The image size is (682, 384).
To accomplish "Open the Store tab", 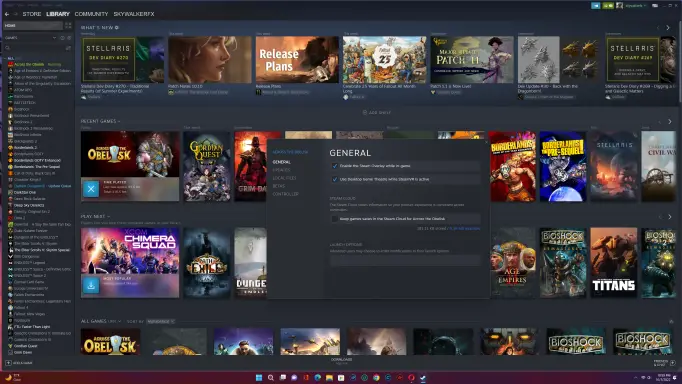I will [x=32, y=14].
